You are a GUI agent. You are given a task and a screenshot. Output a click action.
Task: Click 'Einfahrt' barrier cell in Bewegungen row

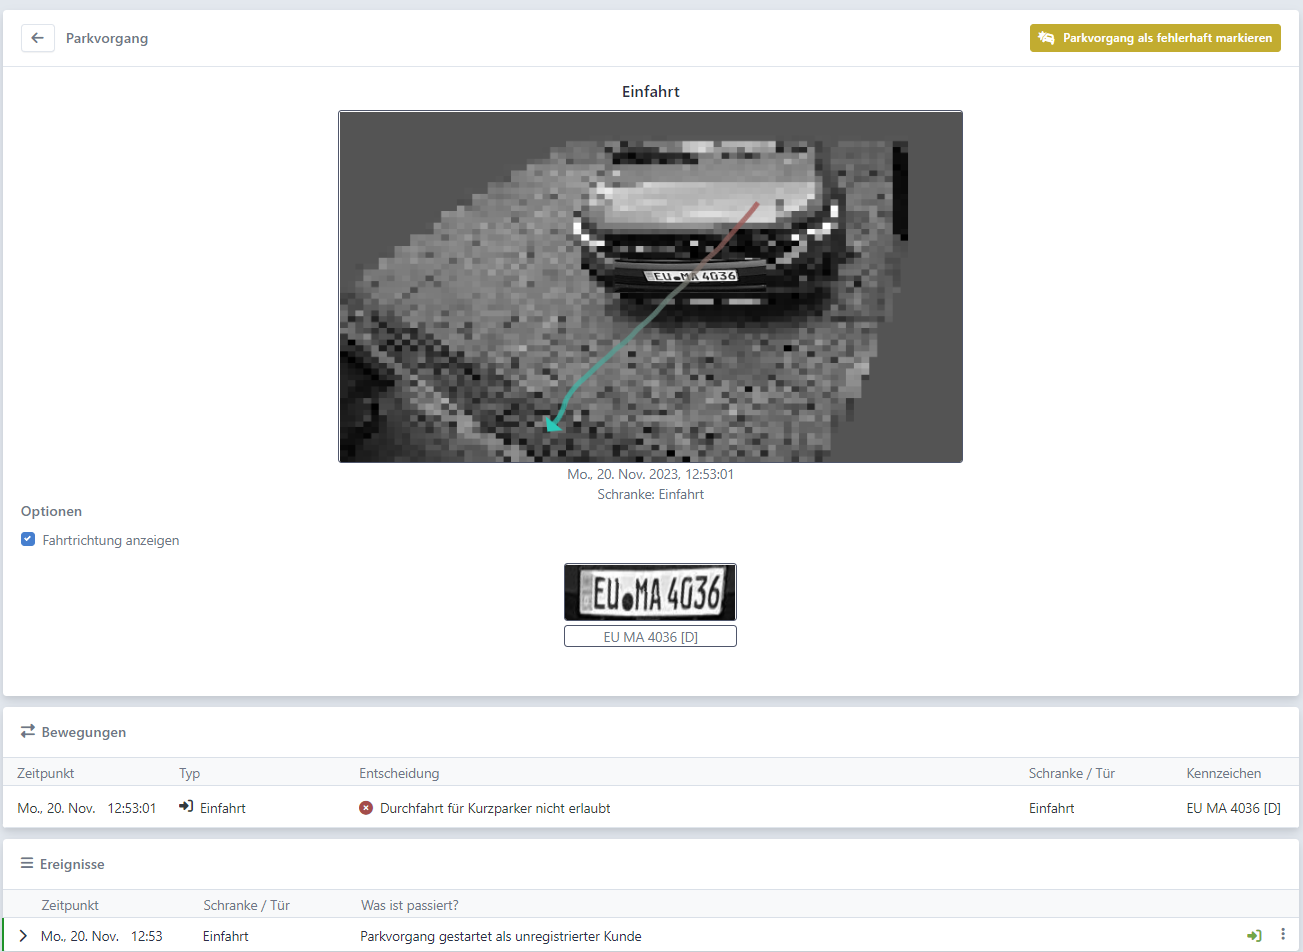pyautogui.click(x=1052, y=808)
